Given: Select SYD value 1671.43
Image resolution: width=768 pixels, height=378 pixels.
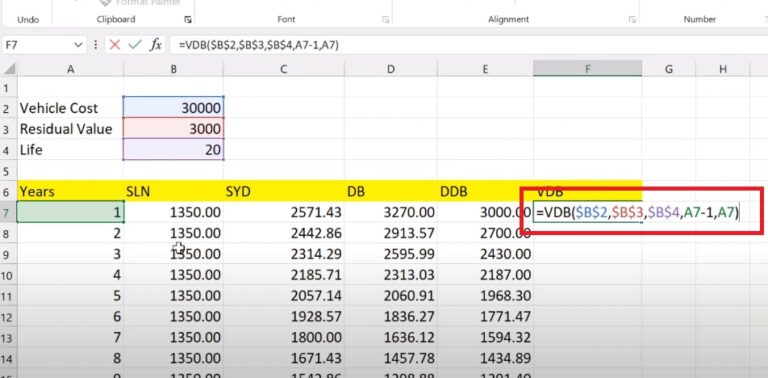Looking at the screenshot, I should pos(284,358).
